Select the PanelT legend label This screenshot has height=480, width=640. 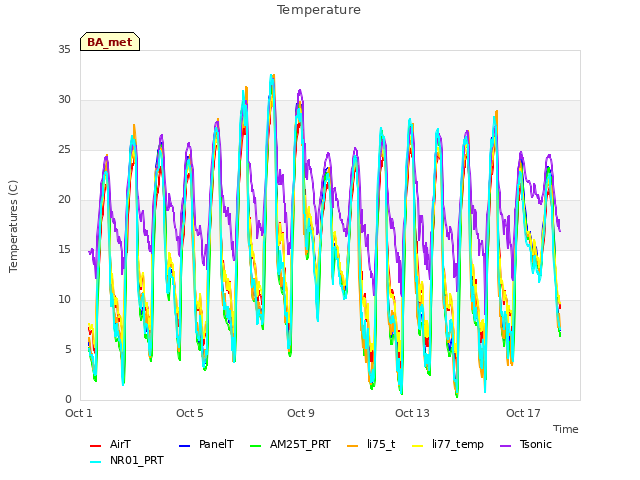pyautogui.click(x=216, y=444)
